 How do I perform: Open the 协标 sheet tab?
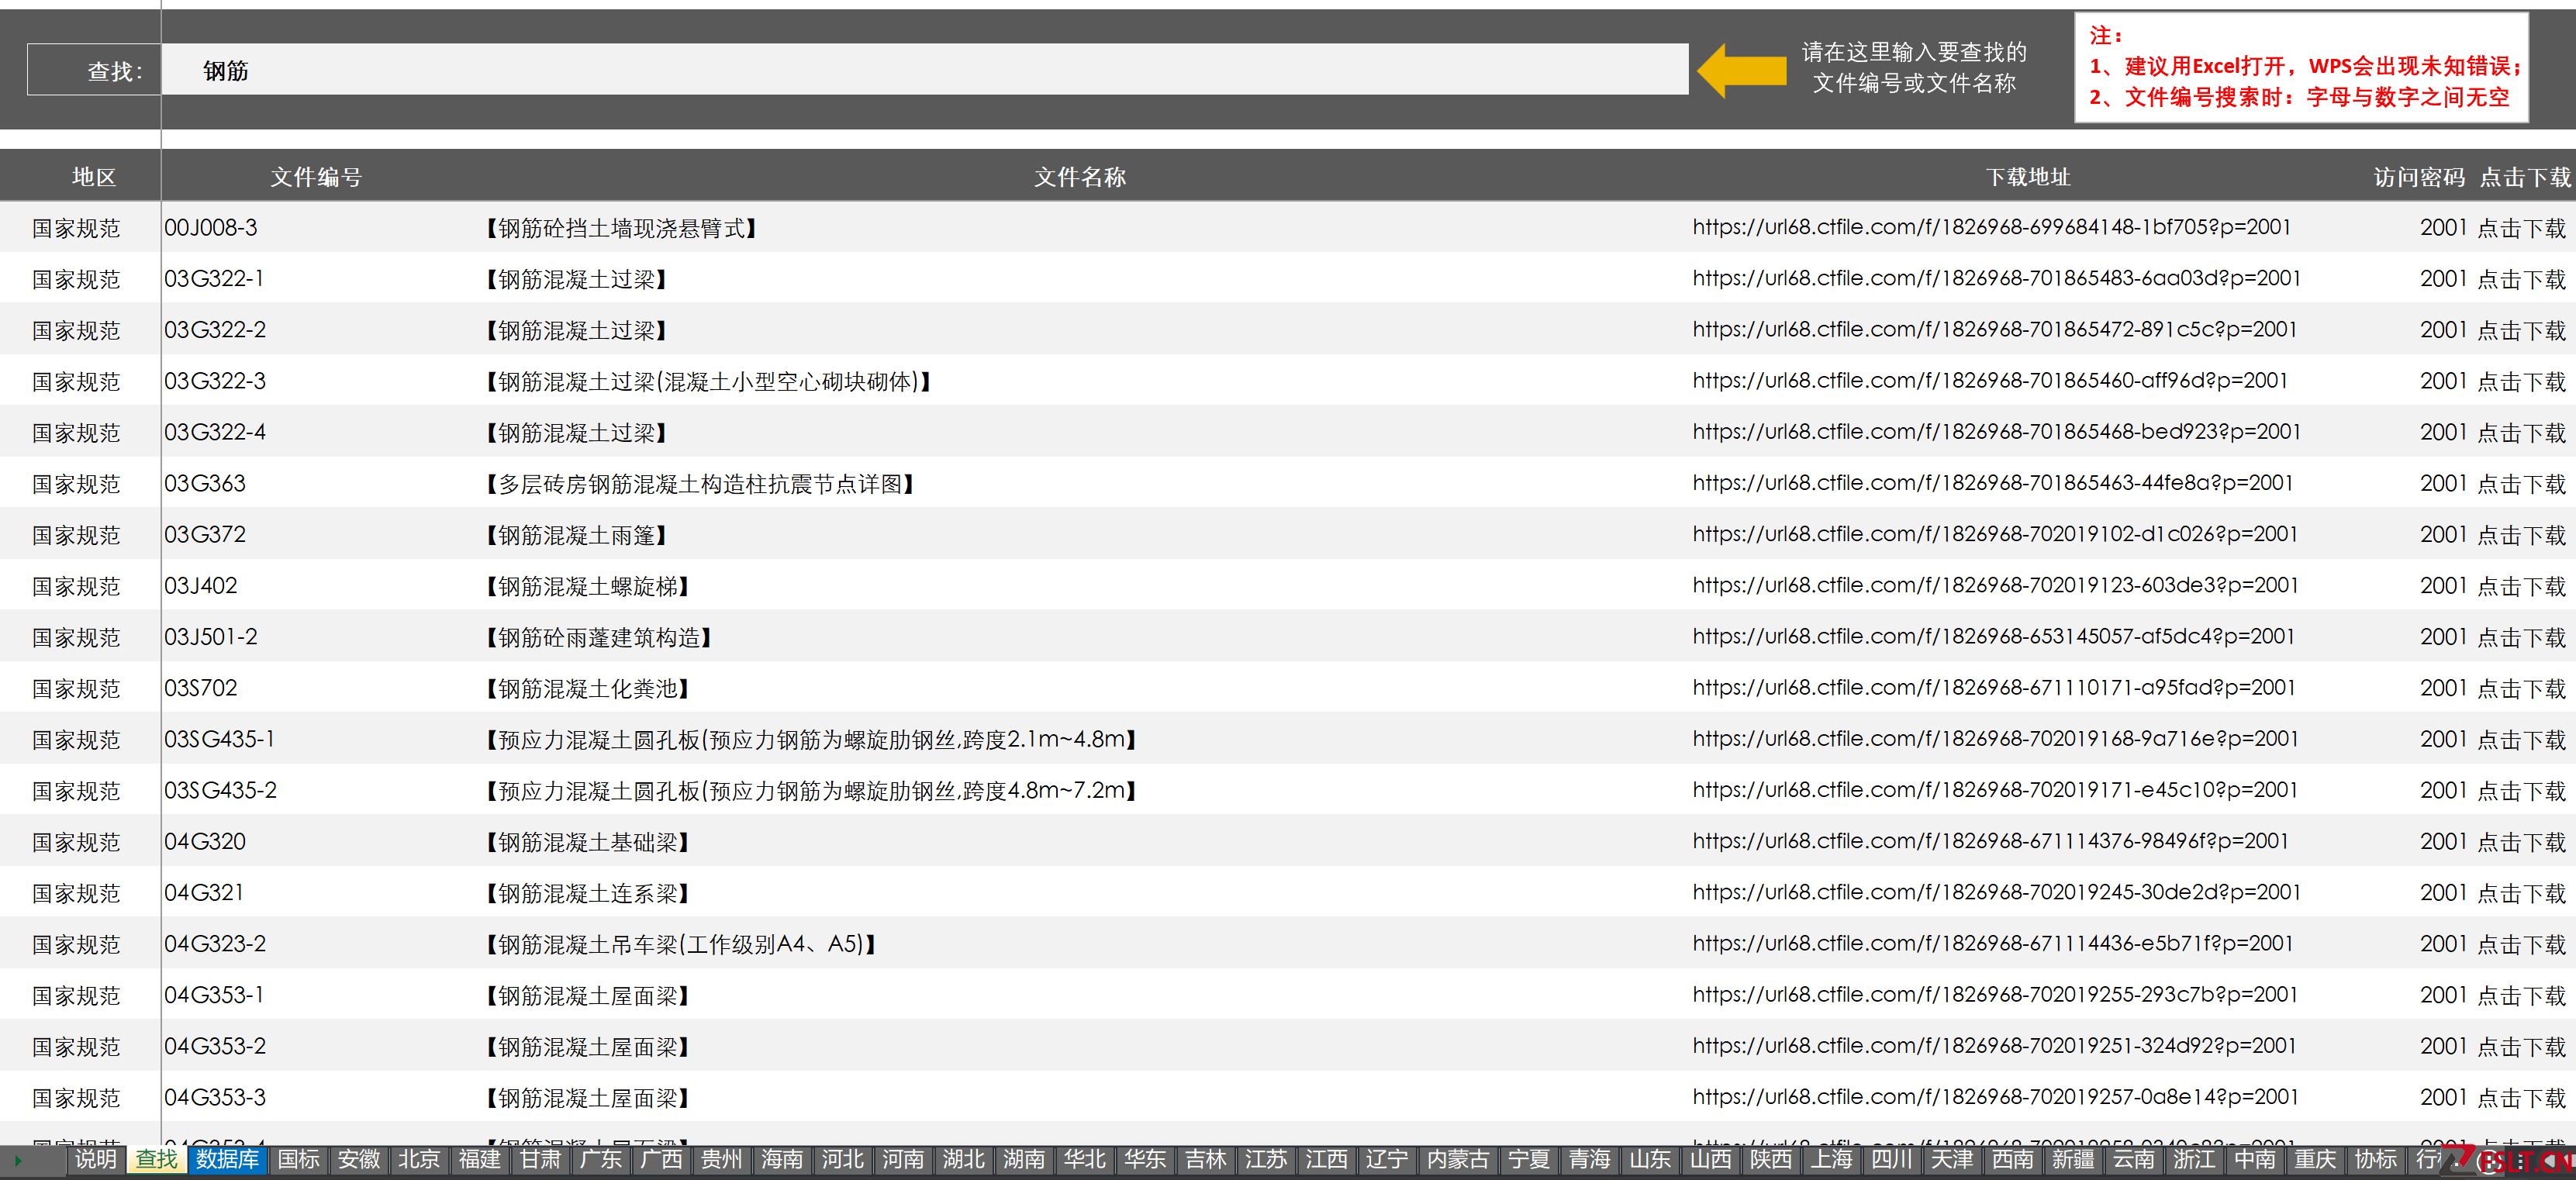[2375, 1159]
